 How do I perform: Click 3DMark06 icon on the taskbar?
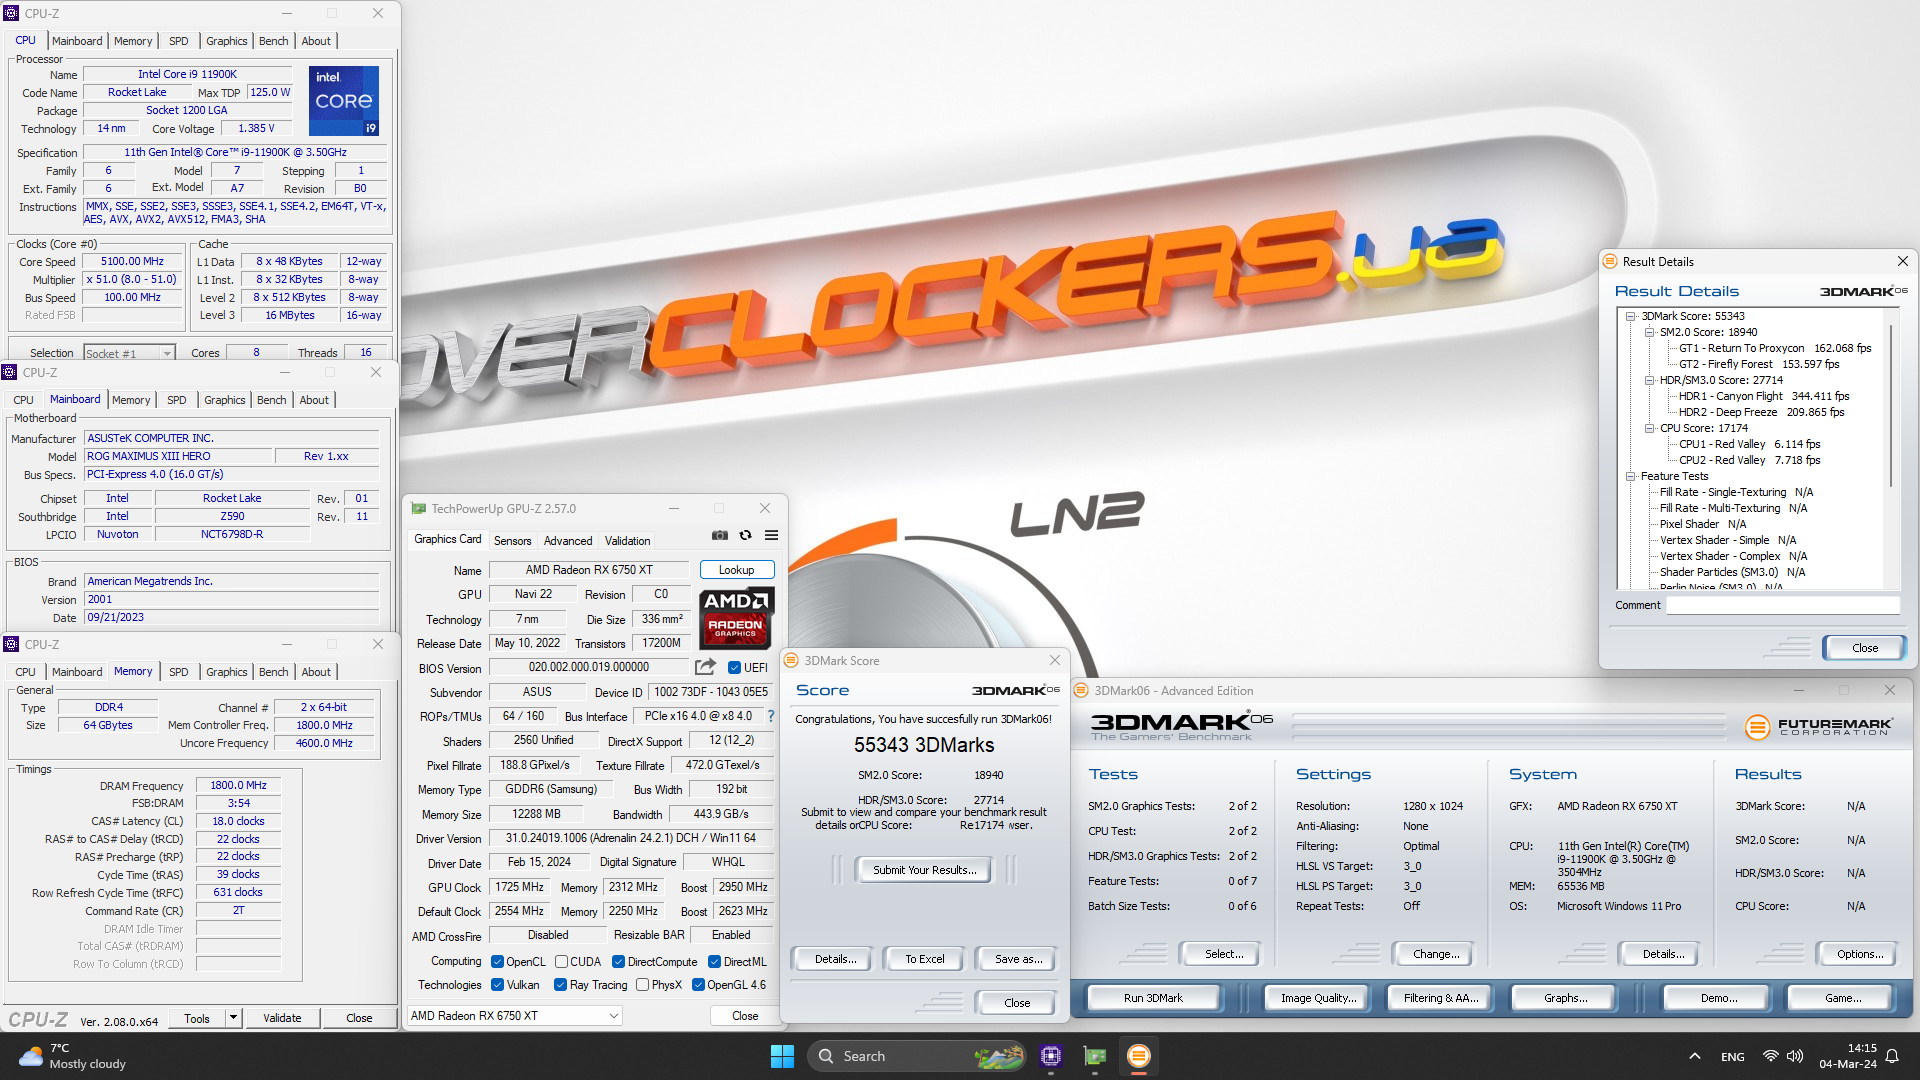click(x=1138, y=1056)
